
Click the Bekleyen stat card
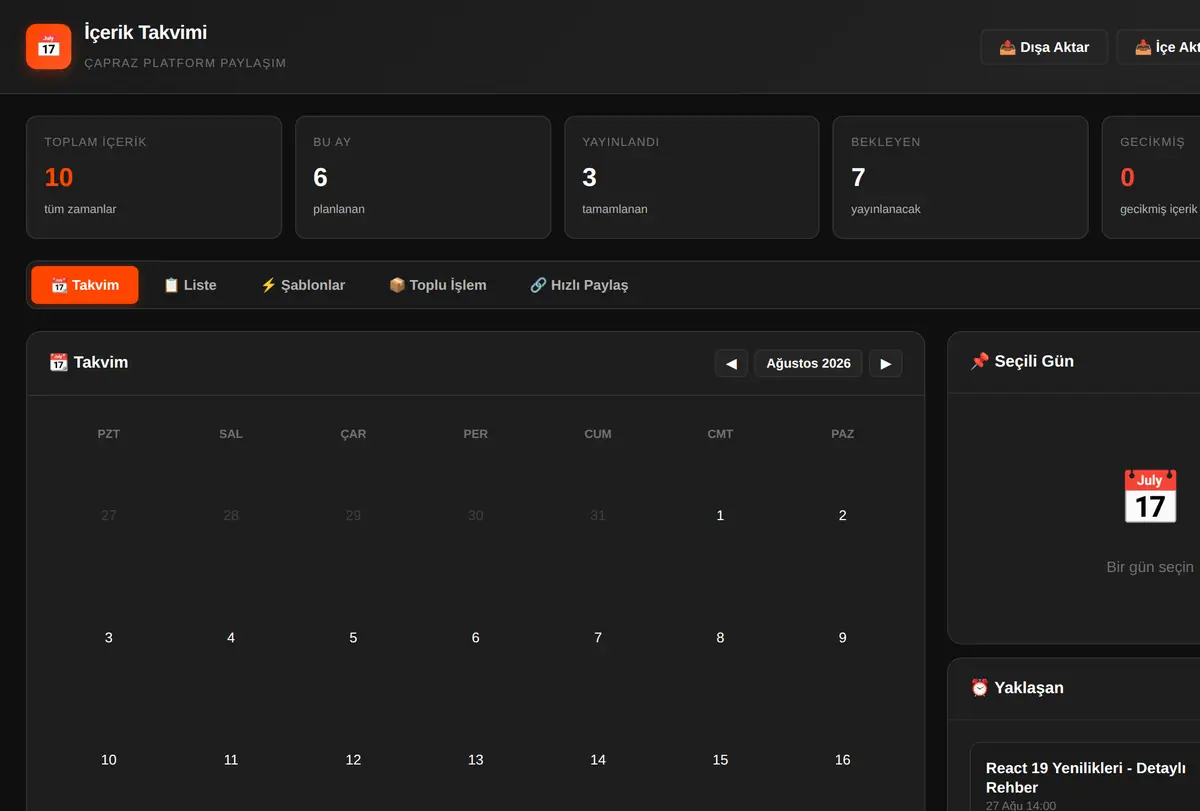click(x=960, y=177)
